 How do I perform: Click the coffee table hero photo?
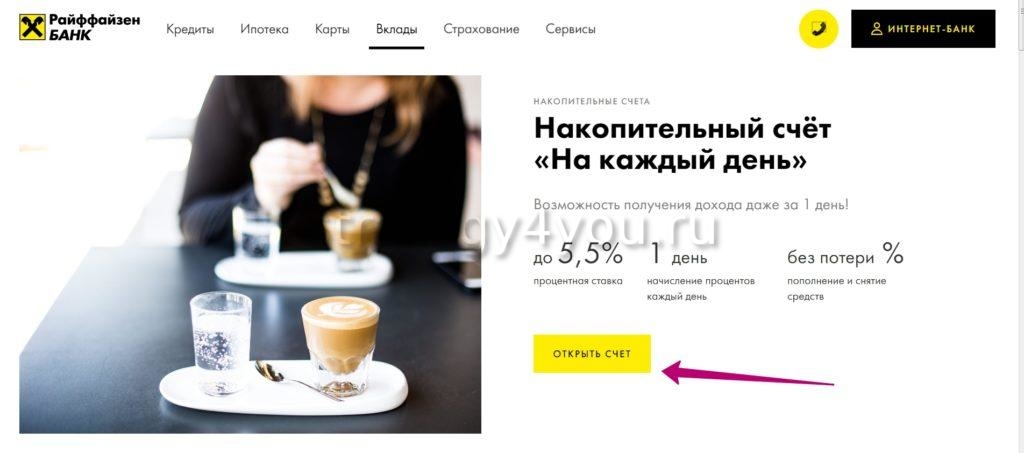tap(250, 255)
